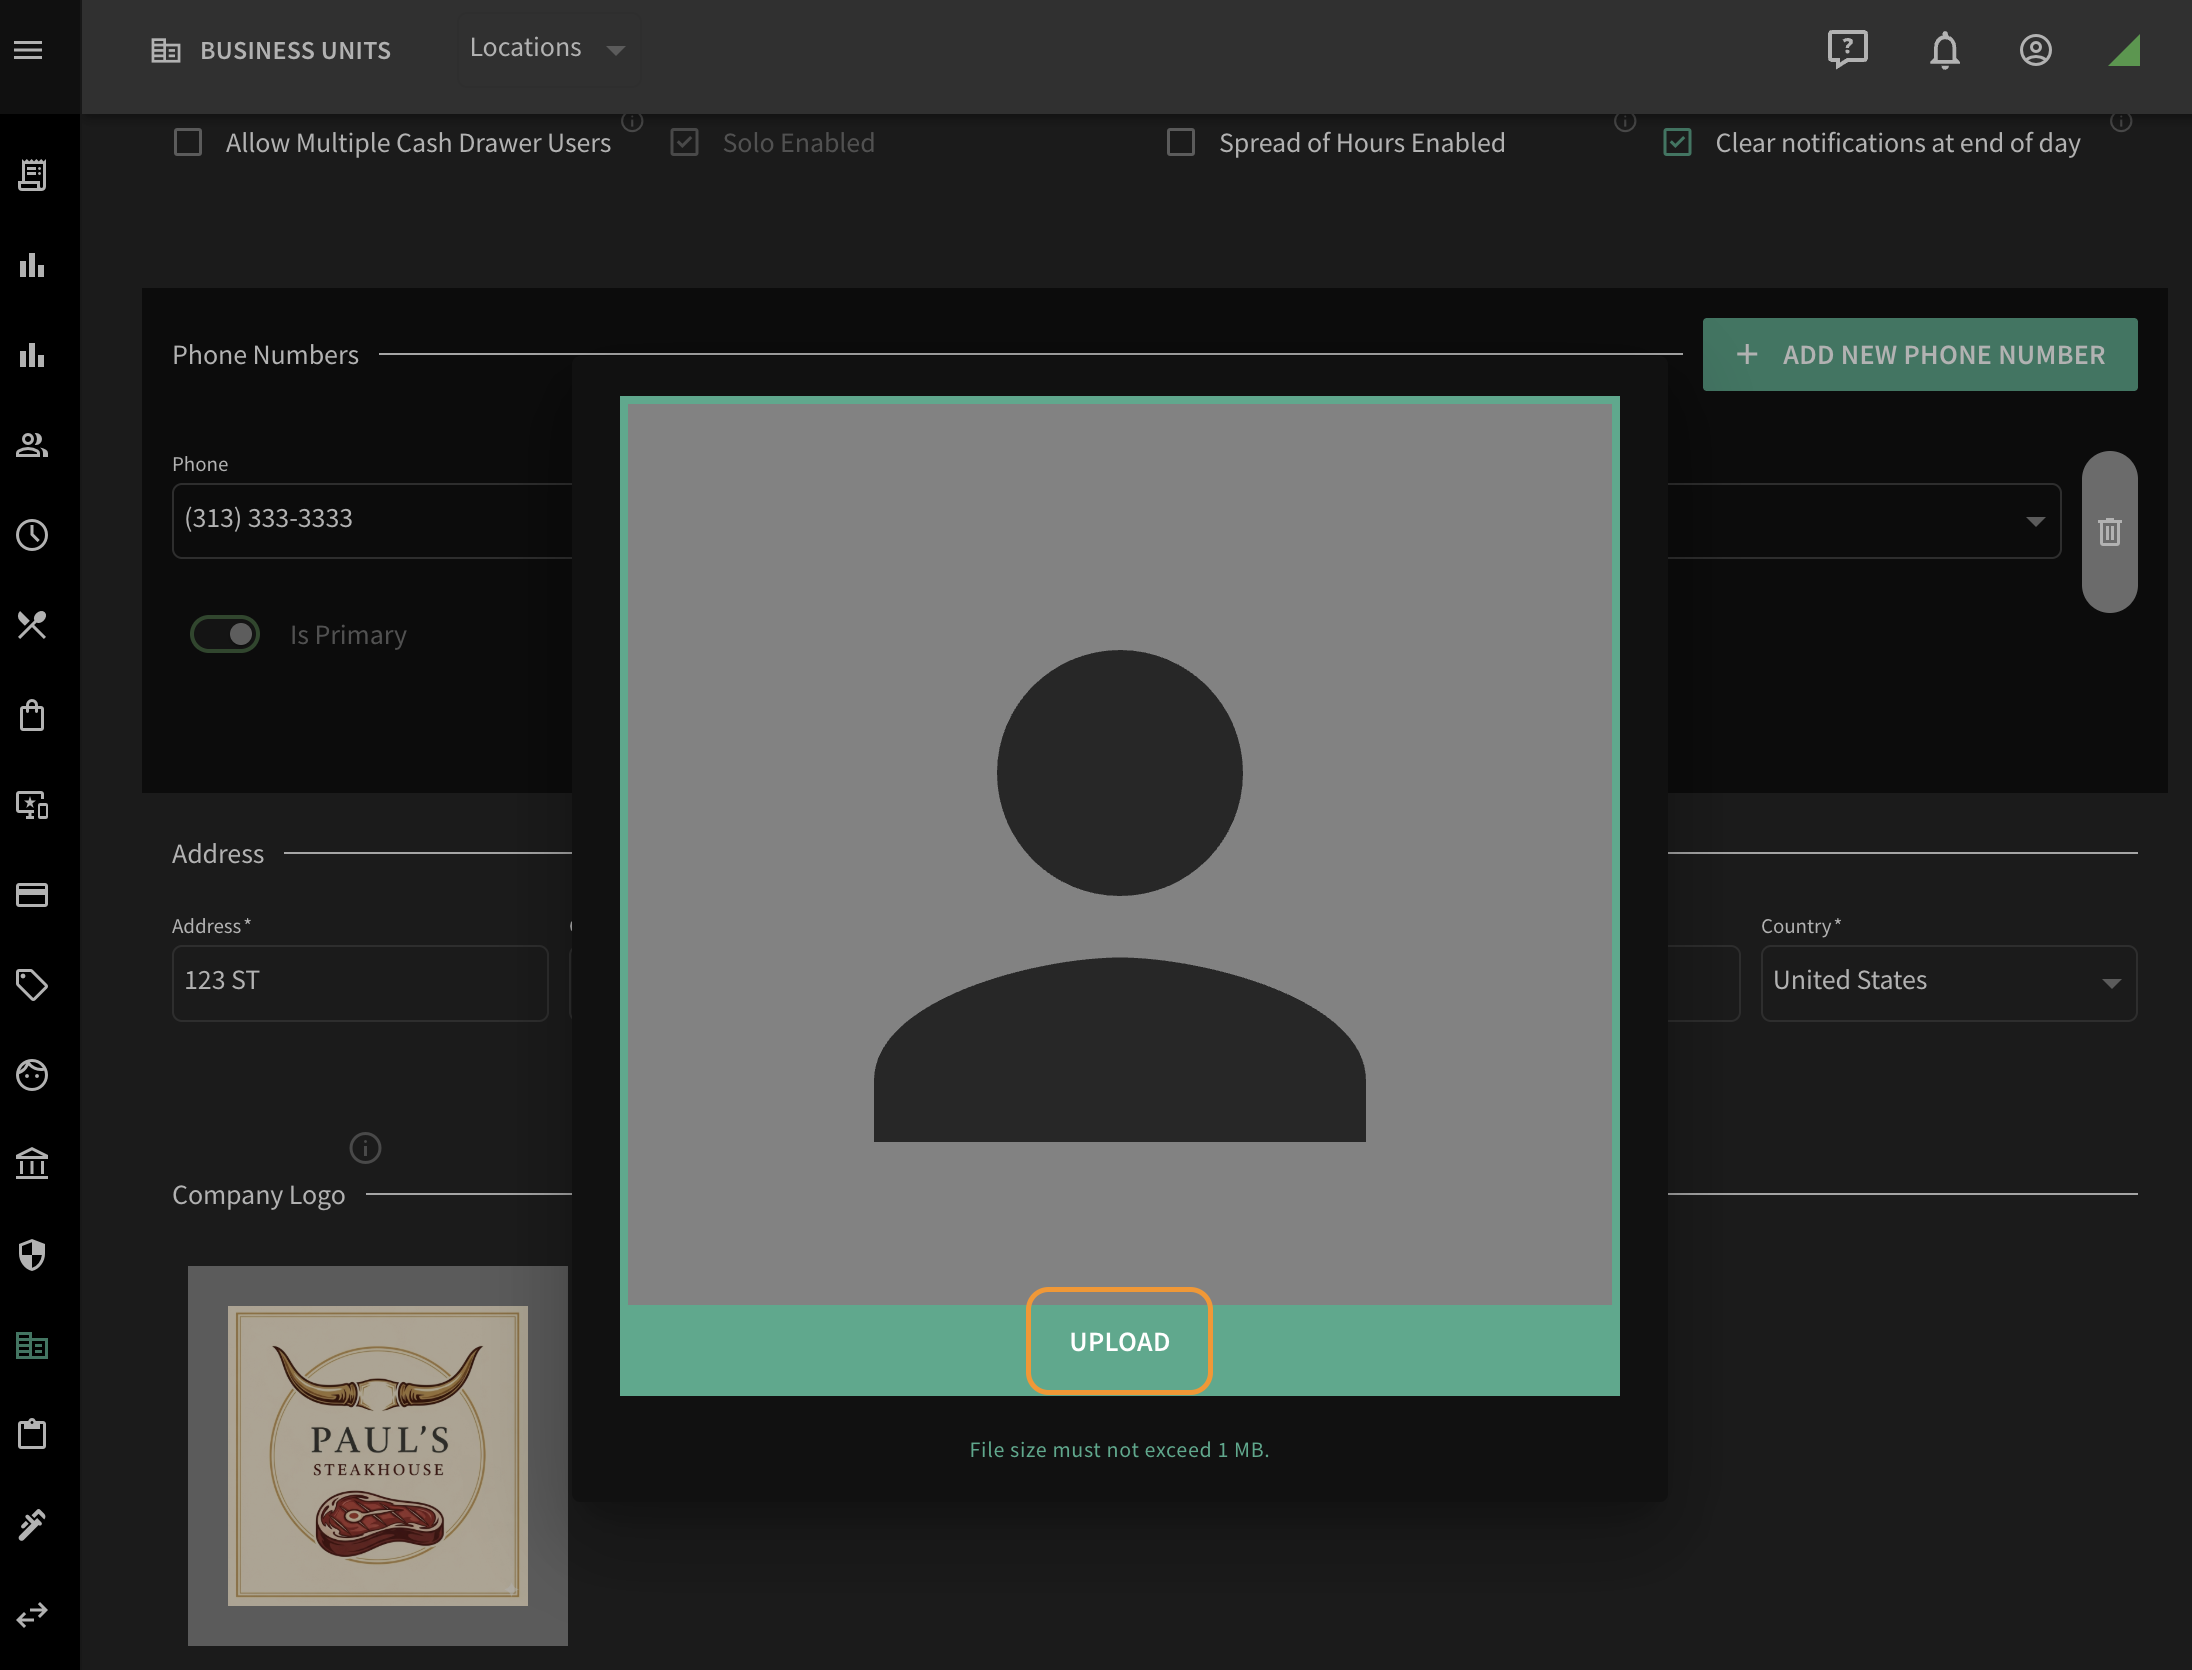2192x1670 pixels.
Task: Open the notifications bell
Action: point(1944,50)
